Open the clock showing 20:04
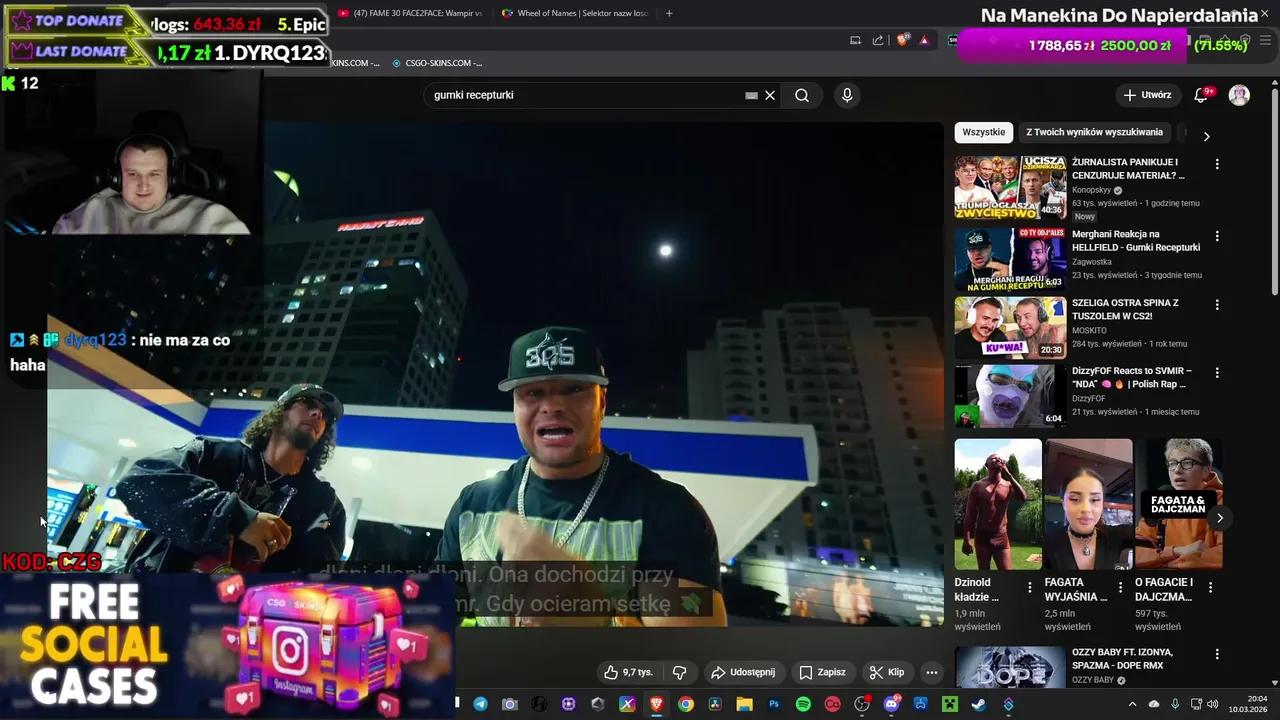 point(1248,704)
